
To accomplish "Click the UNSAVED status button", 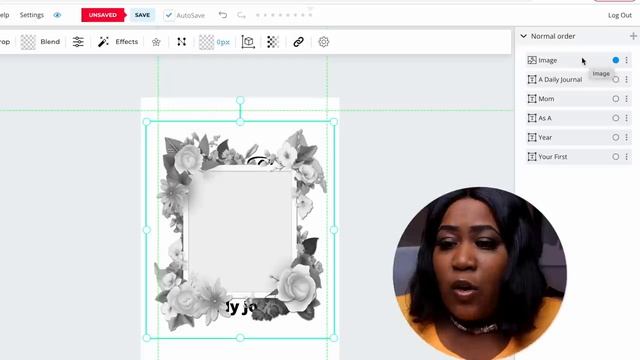I will click(x=102, y=15).
